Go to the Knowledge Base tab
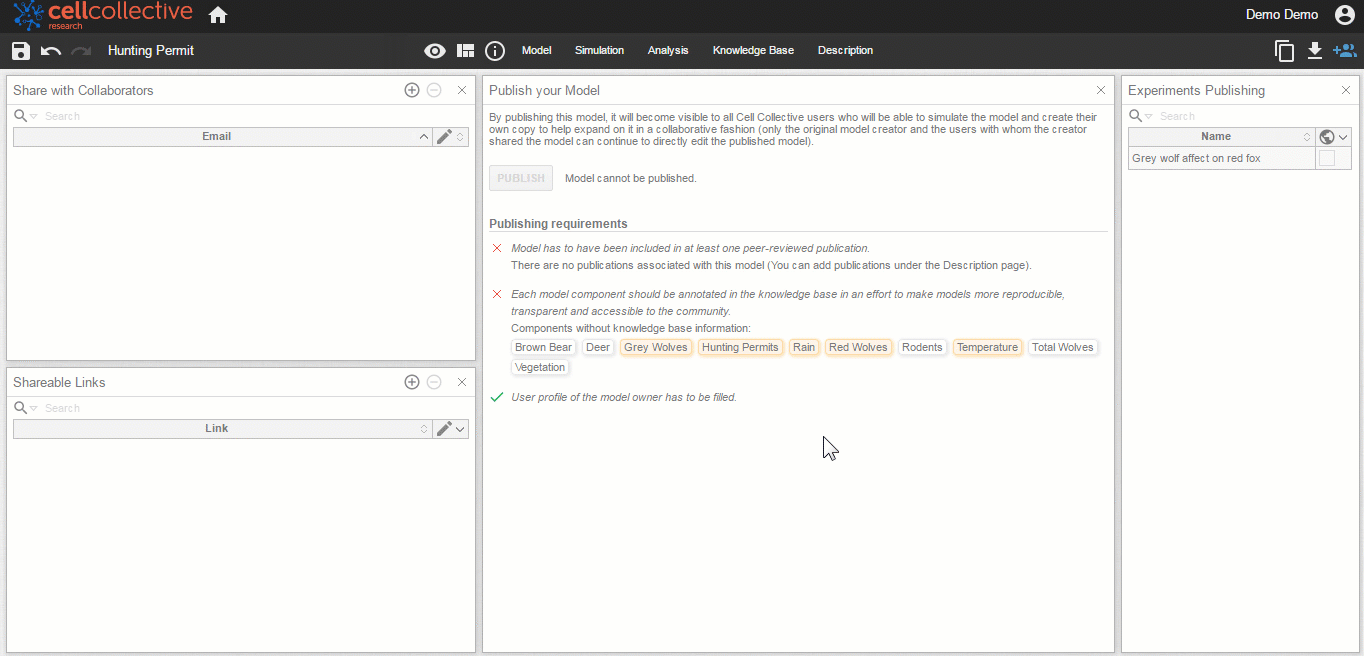 point(753,50)
